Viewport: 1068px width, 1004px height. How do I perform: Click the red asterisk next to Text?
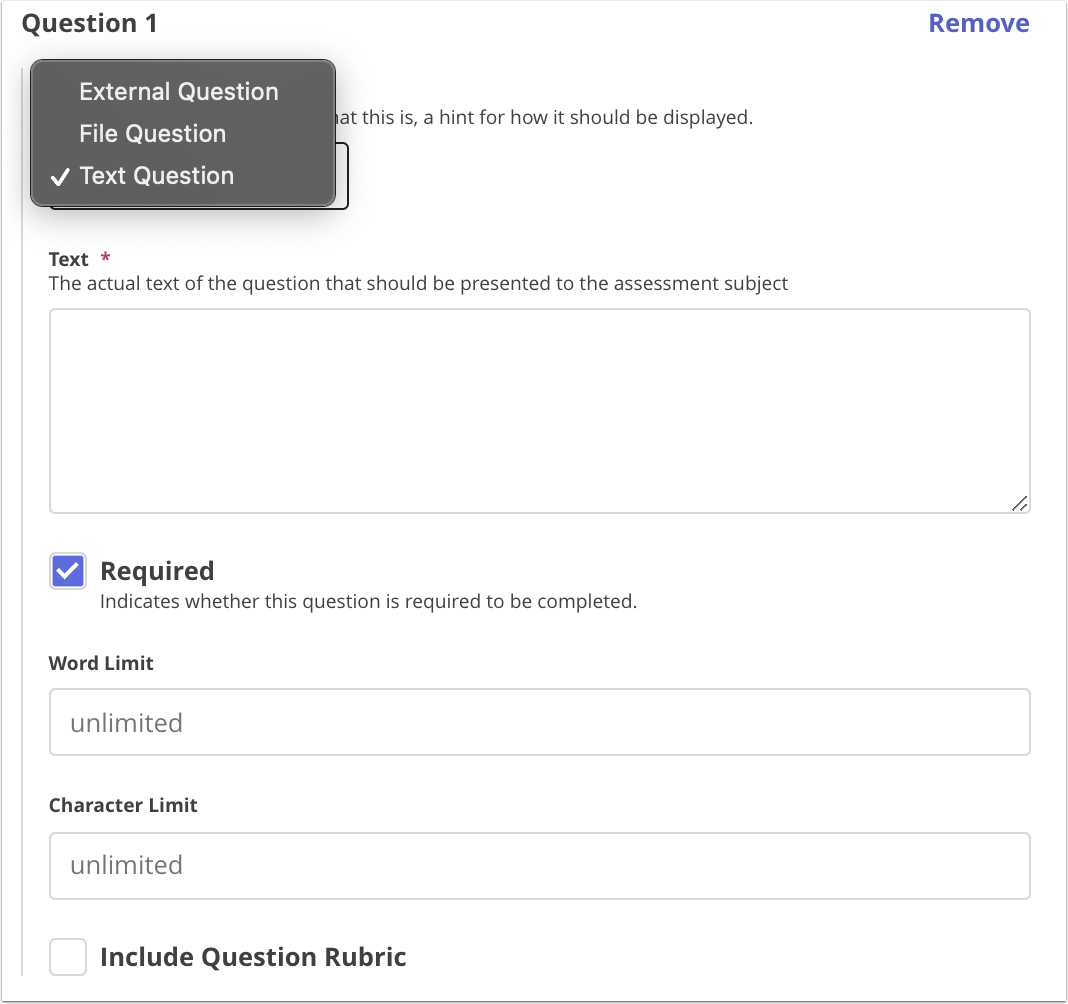click(x=103, y=257)
